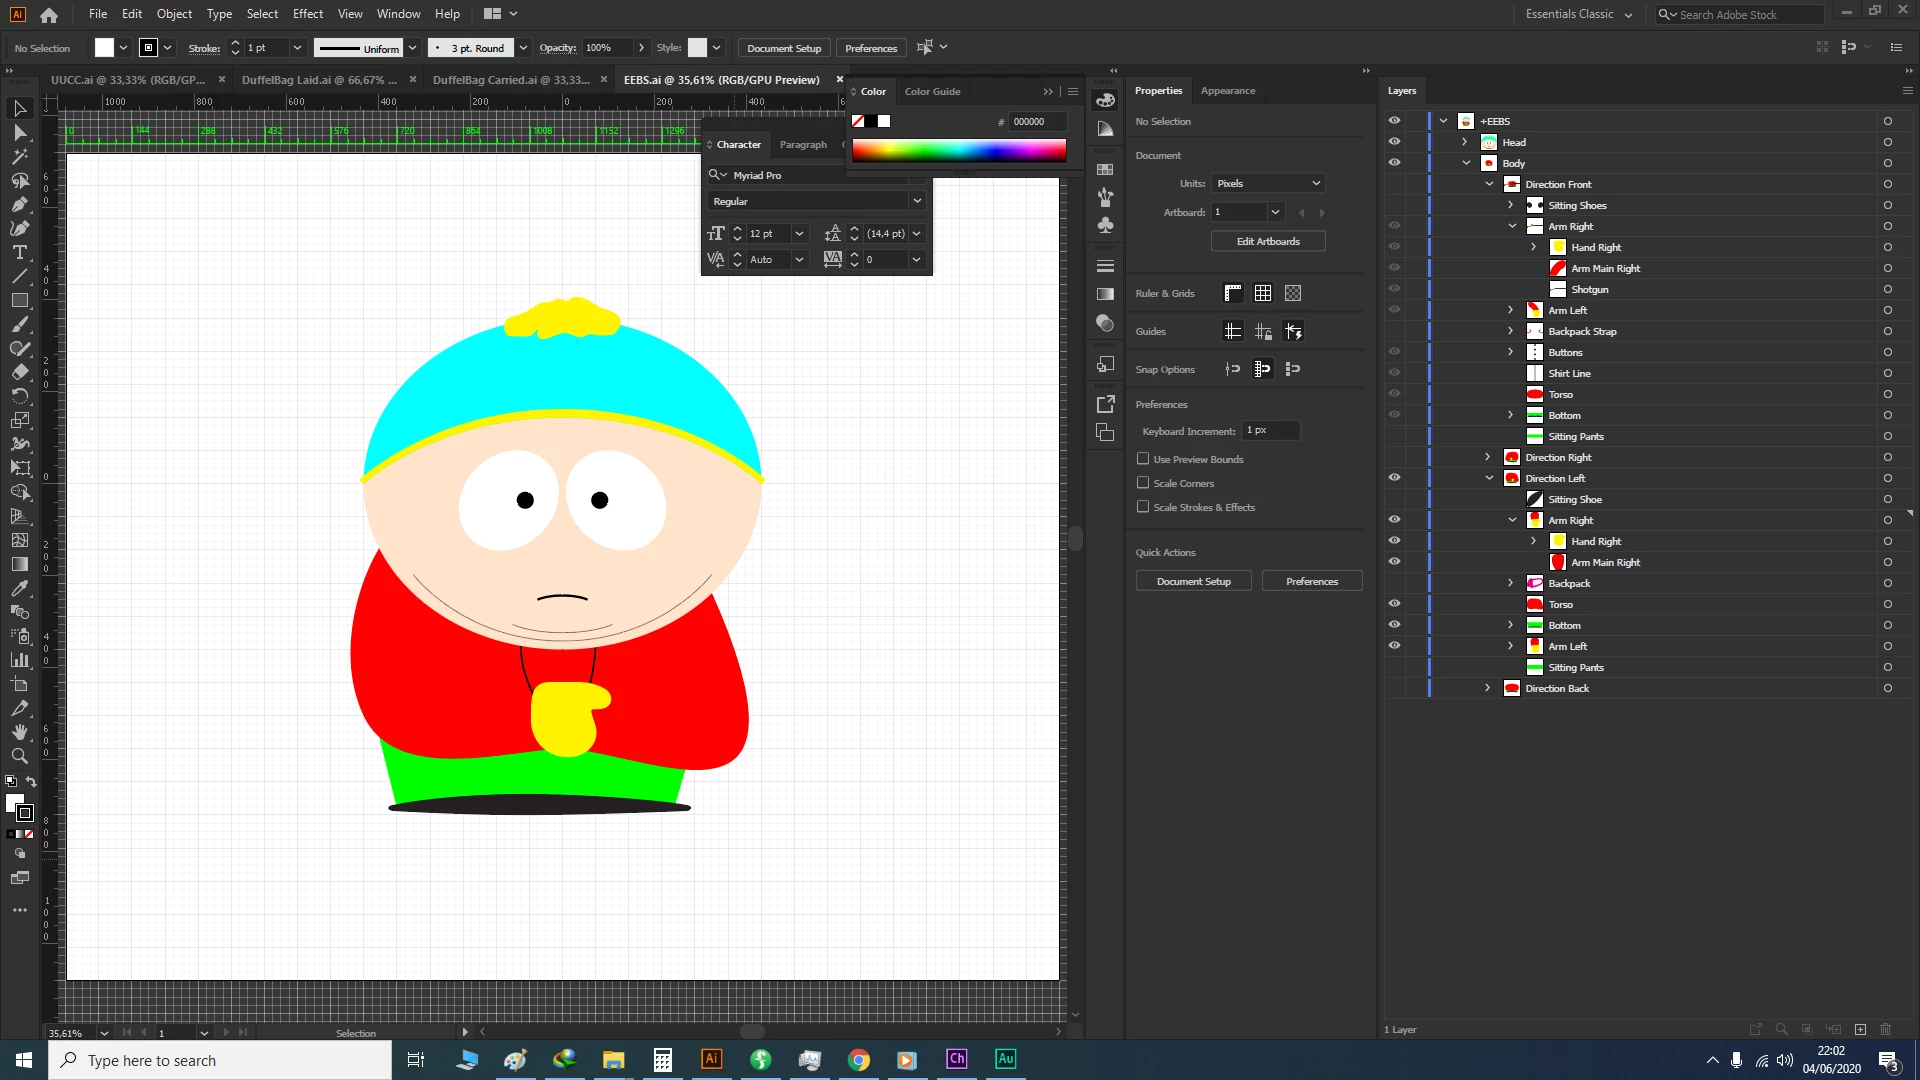Enable Scale Strokes & Effects checkbox
This screenshot has width=1920, height=1080.
[x=1143, y=507]
